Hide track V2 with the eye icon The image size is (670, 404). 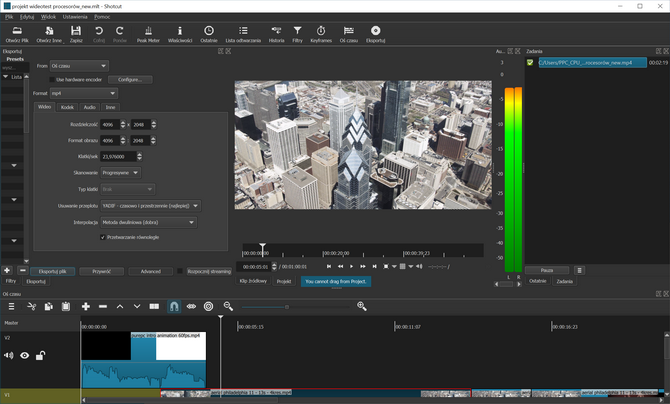click(x=25, y=355)
